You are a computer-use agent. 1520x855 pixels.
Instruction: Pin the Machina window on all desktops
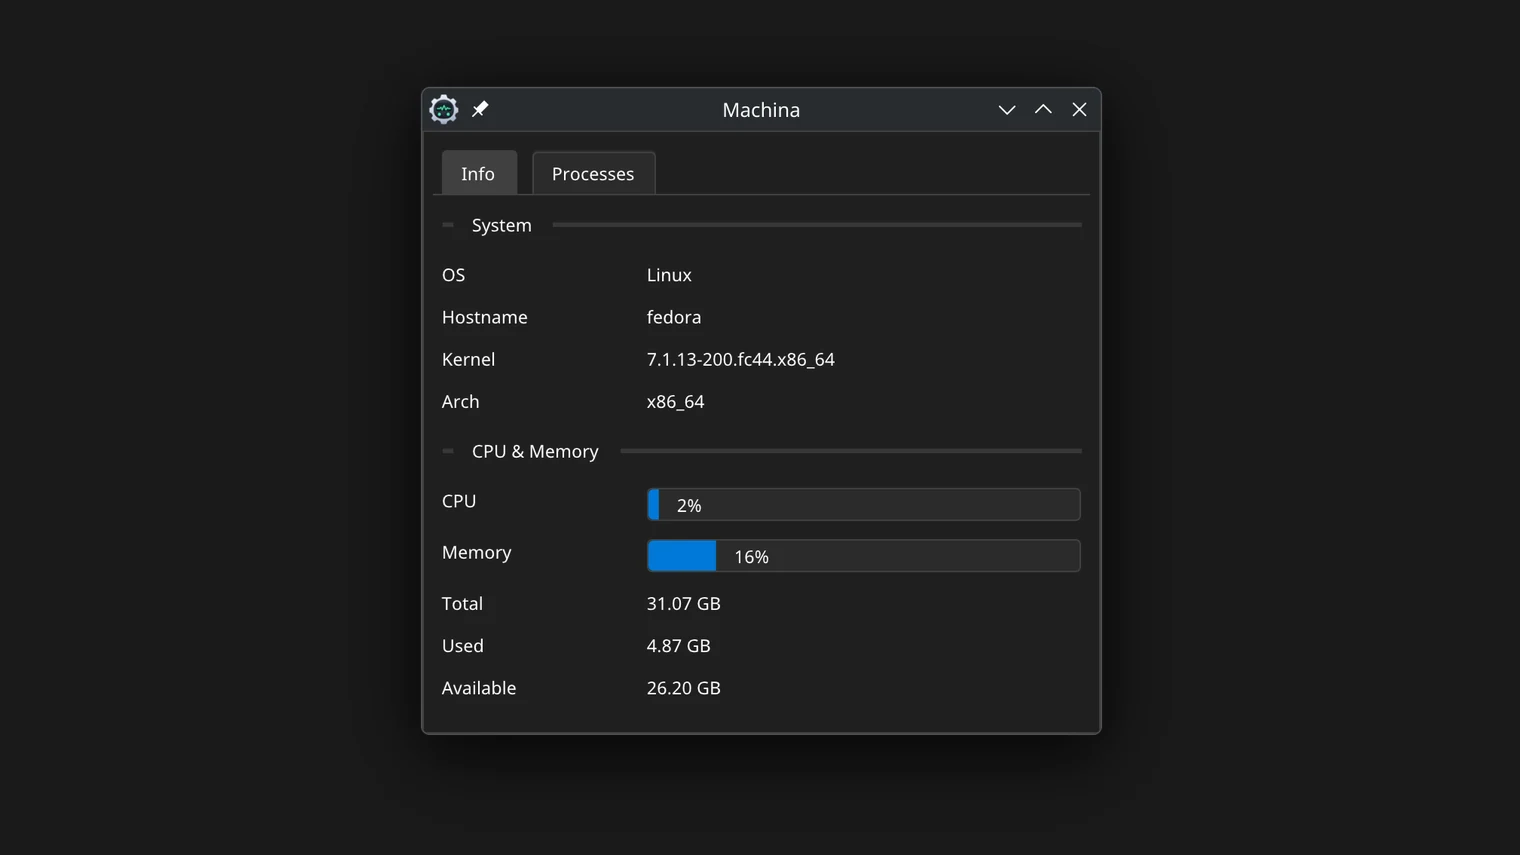pos(480,109)
